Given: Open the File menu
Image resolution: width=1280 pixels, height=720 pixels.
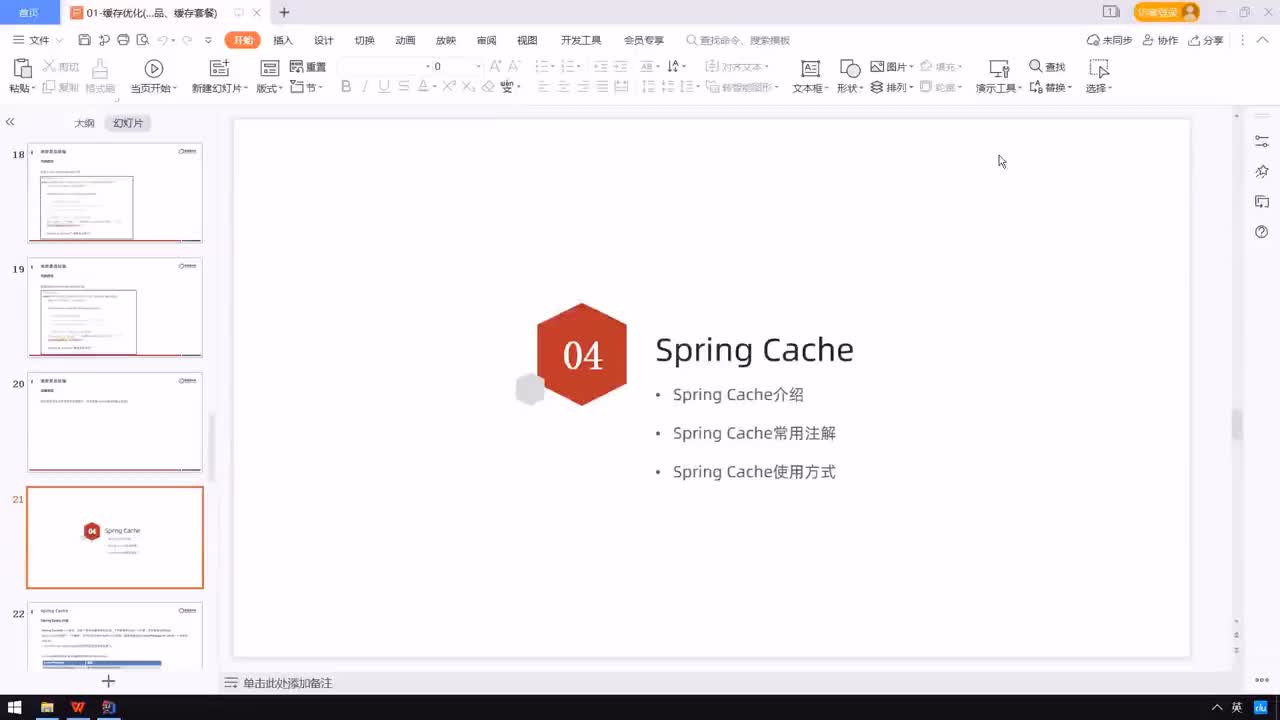Looking at the screenshot, I should (39, 40).
